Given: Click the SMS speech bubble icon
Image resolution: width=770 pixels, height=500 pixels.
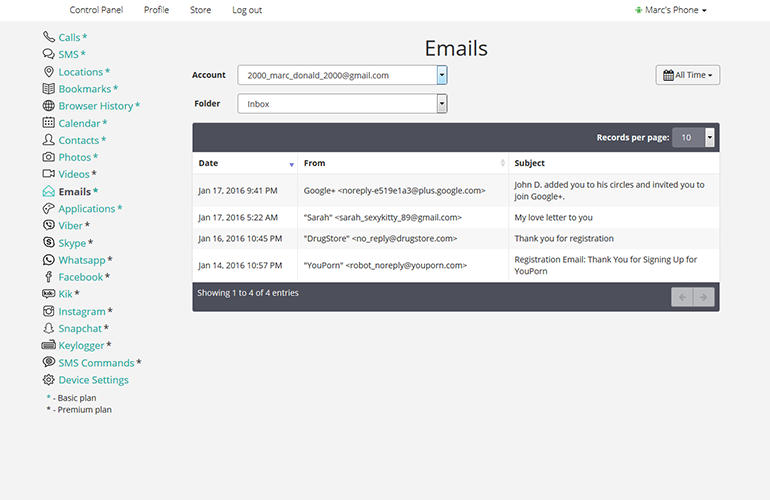Looking at the screenshot, I should (x=49, y=54).
